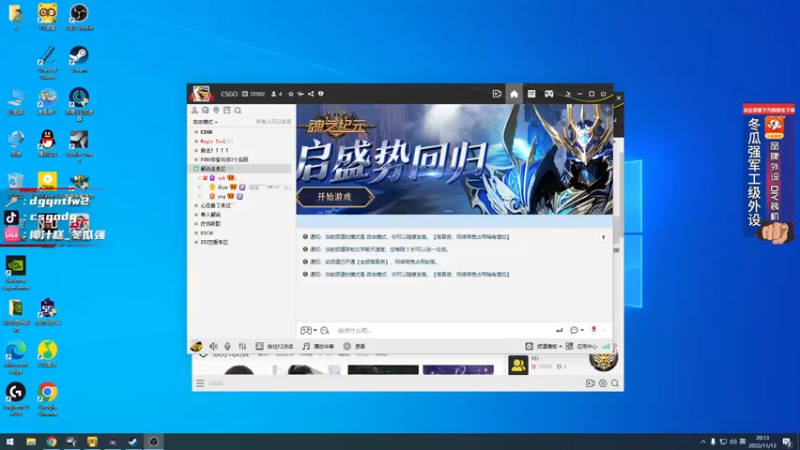Open the Windows Start menu

coord(10,442)
